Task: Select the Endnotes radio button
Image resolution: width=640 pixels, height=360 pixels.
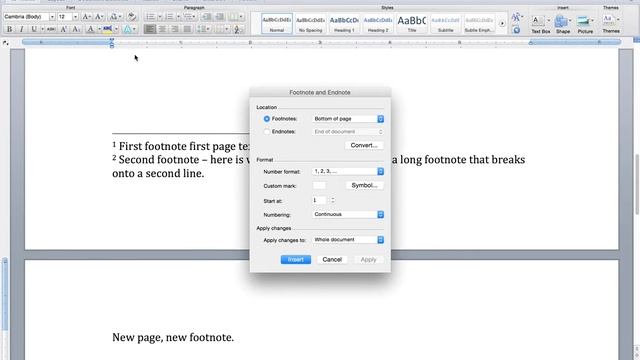Action: click(267, 132)
